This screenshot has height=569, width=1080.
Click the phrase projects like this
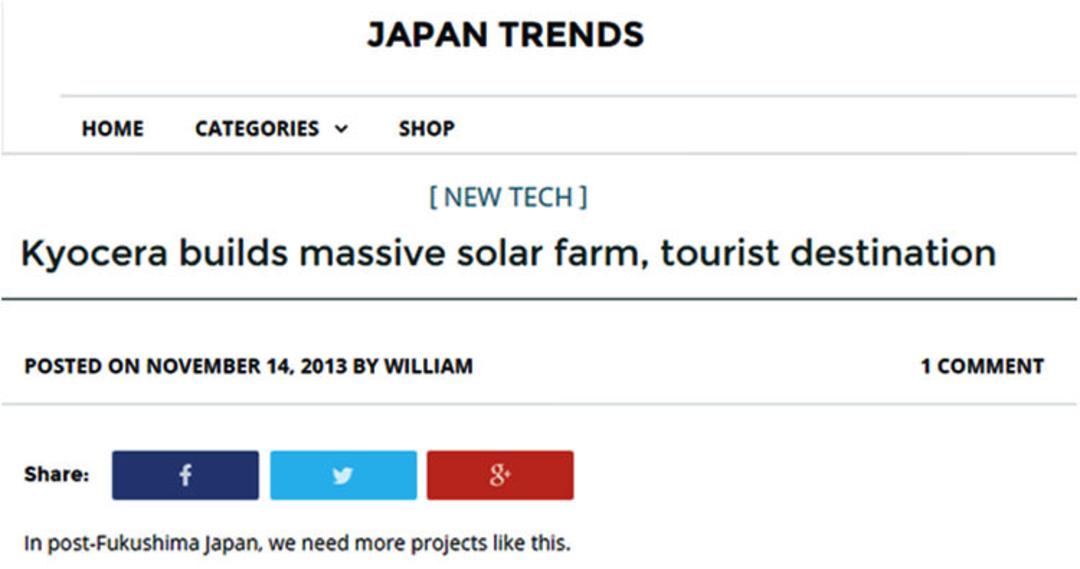click(490, 544)
